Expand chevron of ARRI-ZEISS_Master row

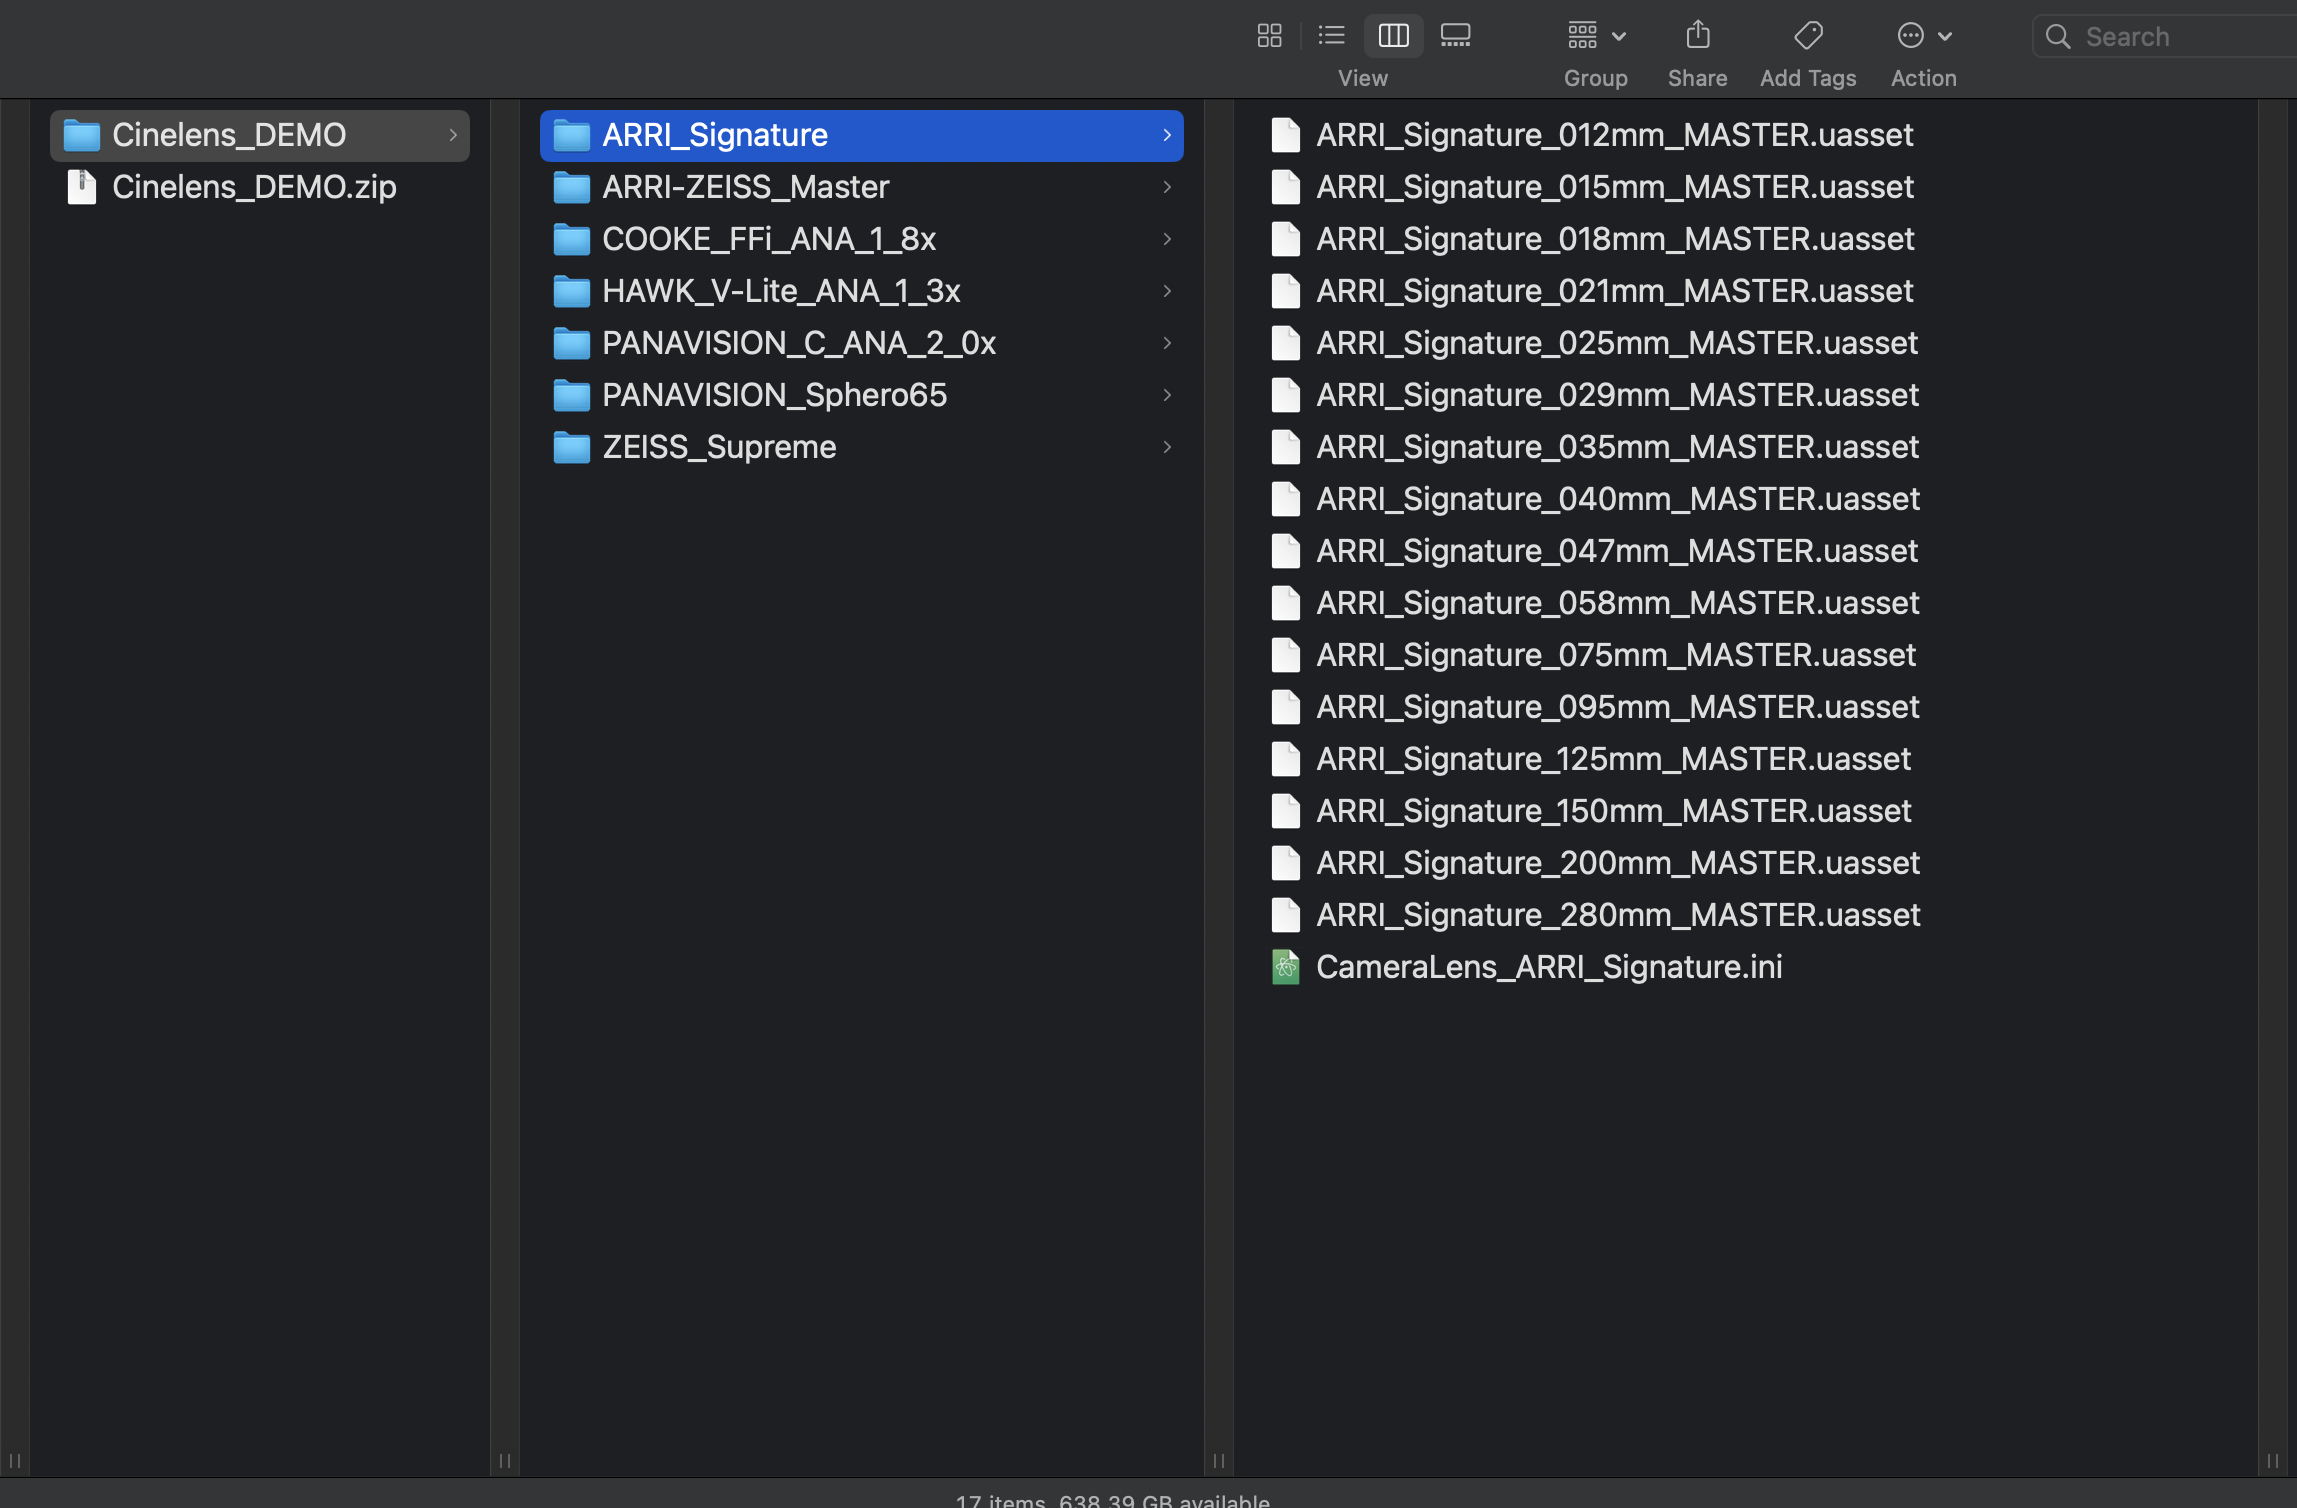point(1167,187)
